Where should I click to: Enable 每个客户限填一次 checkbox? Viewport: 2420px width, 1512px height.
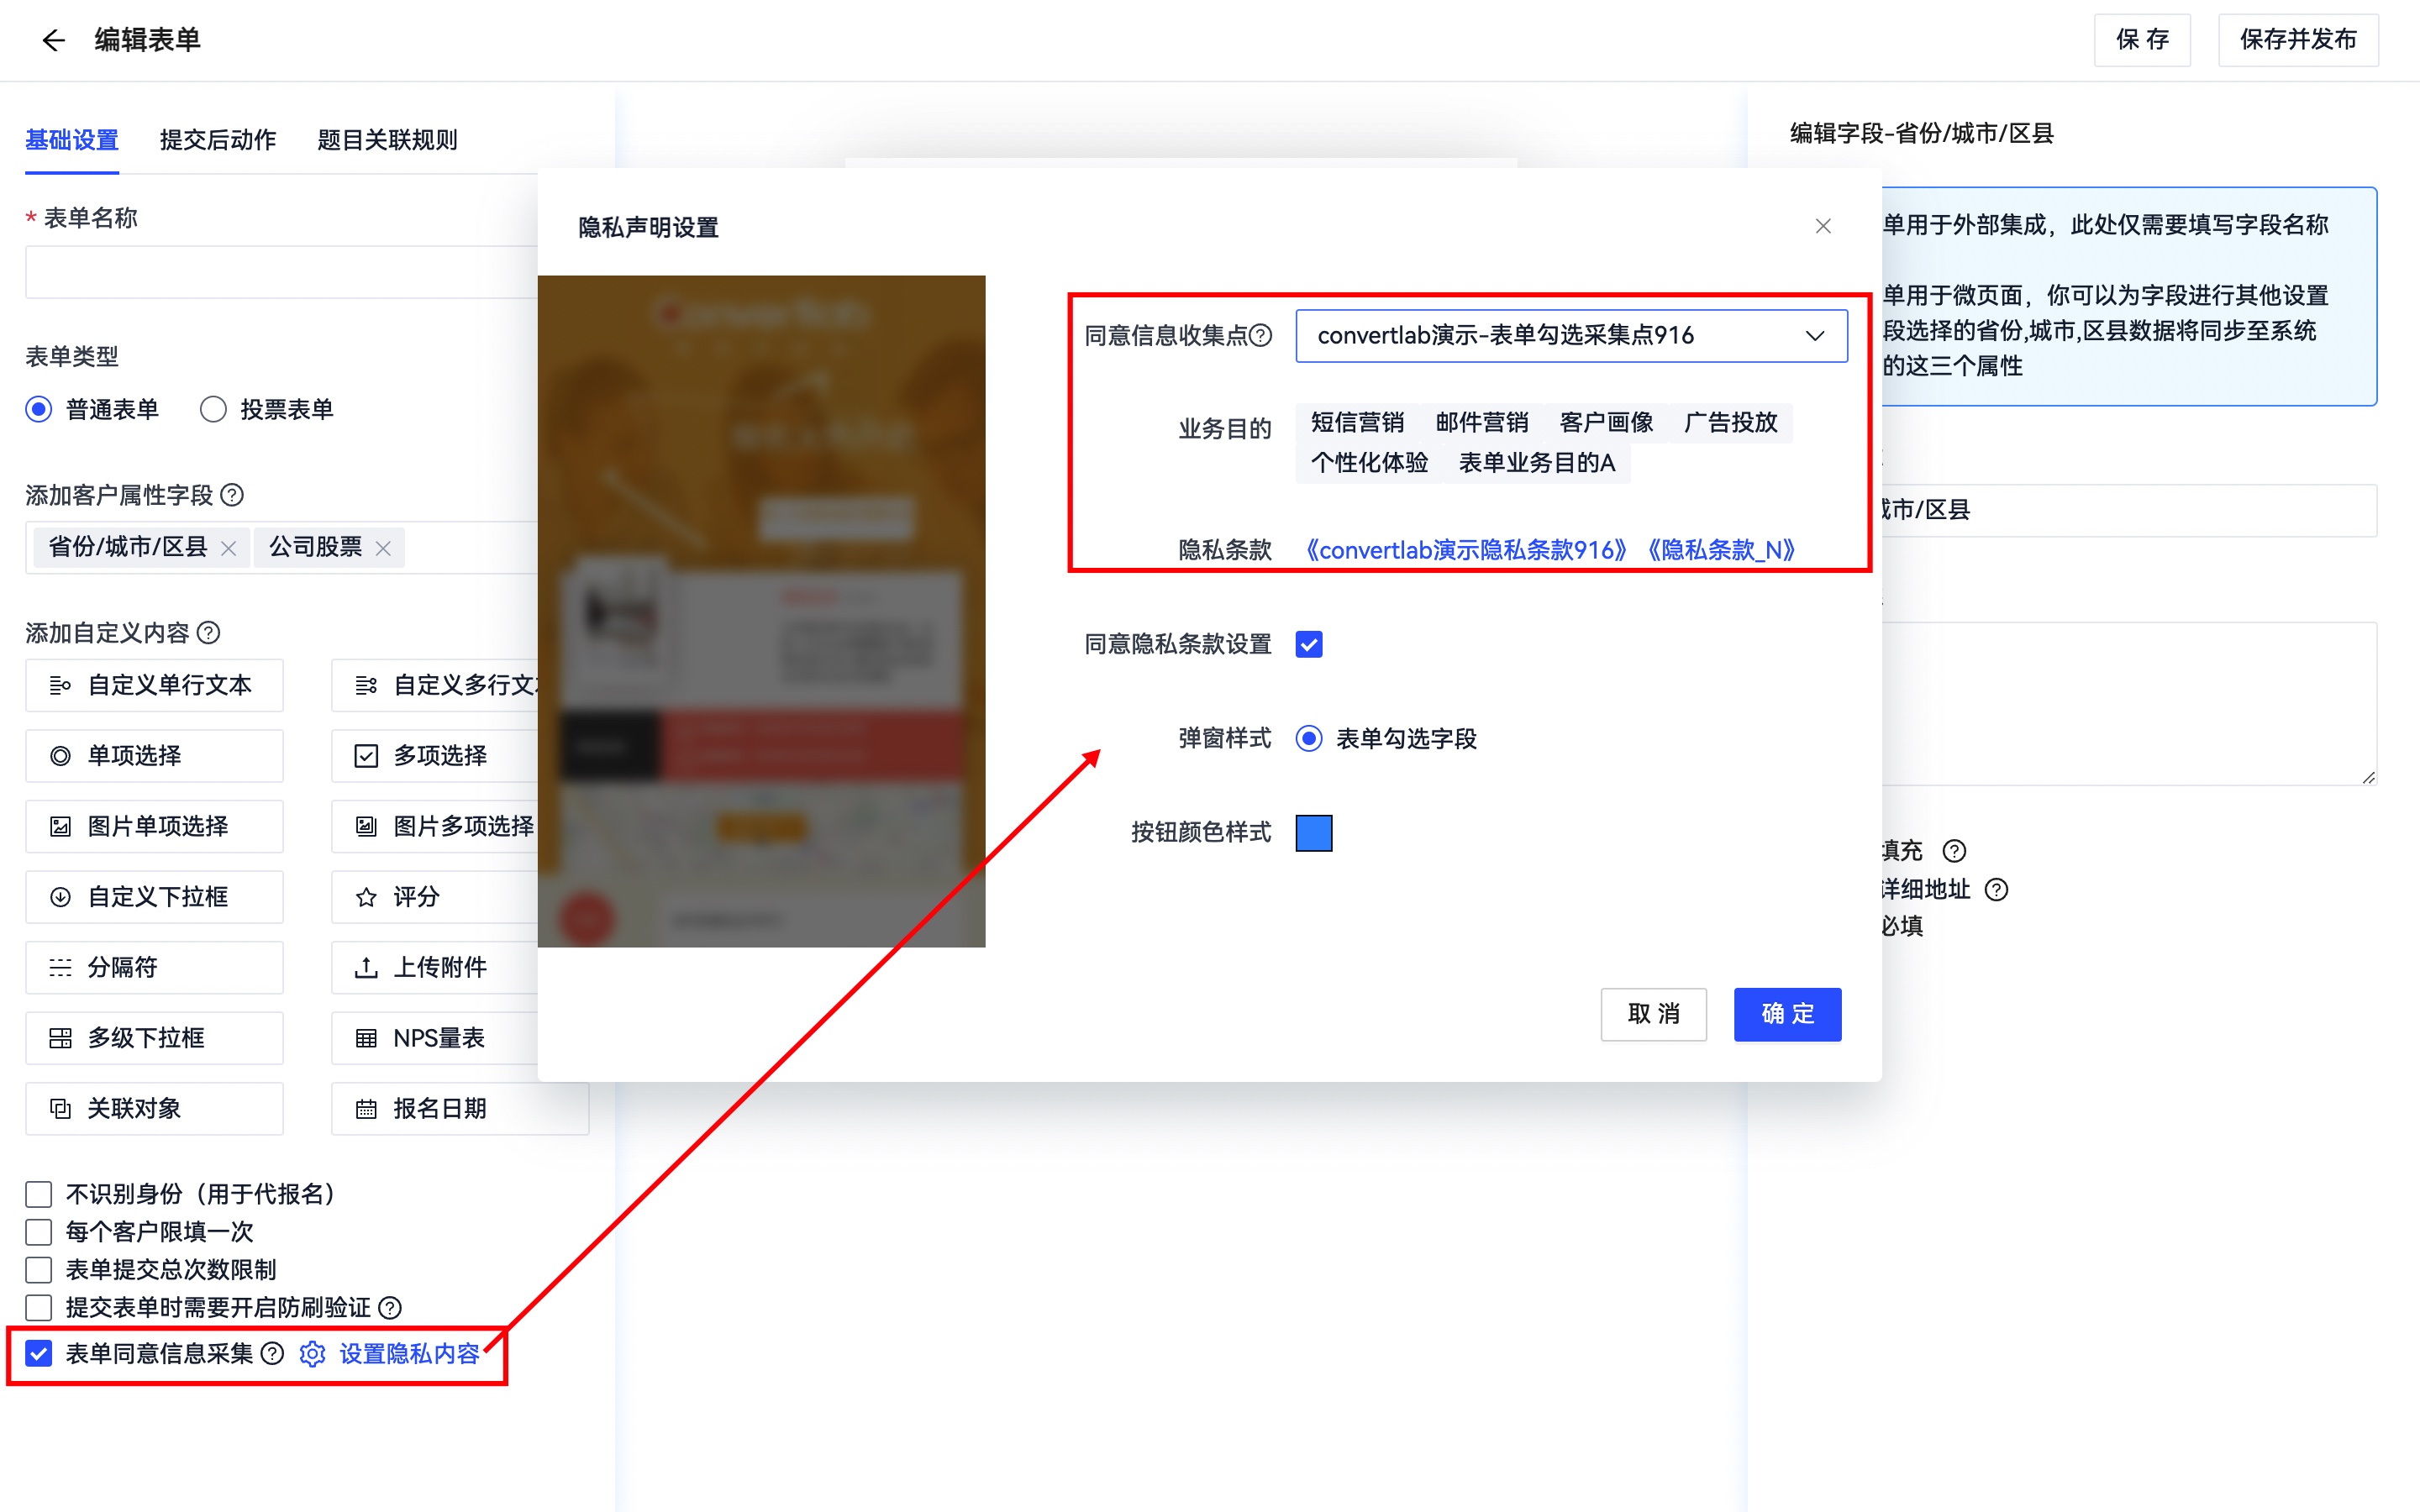(39, 1232)
